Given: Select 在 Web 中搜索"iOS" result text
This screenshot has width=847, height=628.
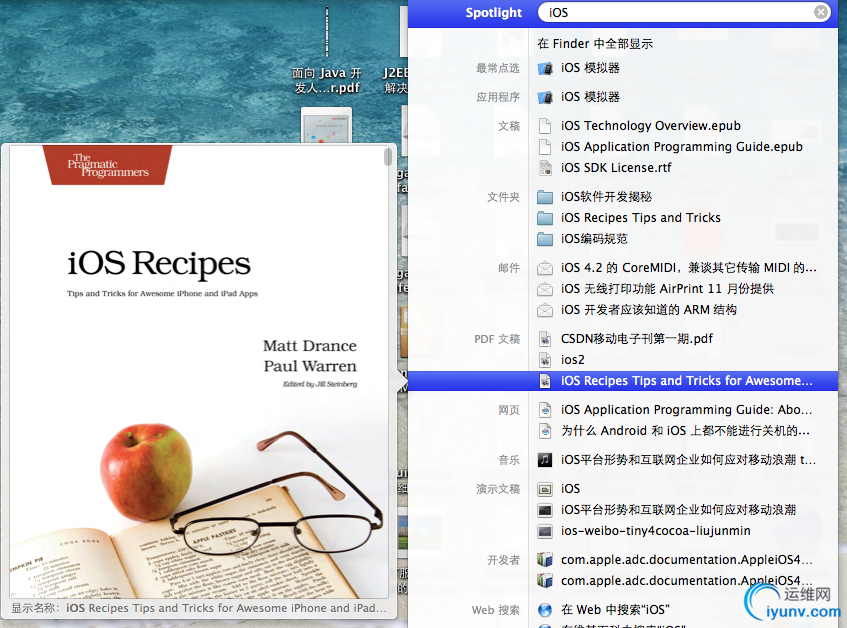Looking at the screenshot, I should 615,610.
